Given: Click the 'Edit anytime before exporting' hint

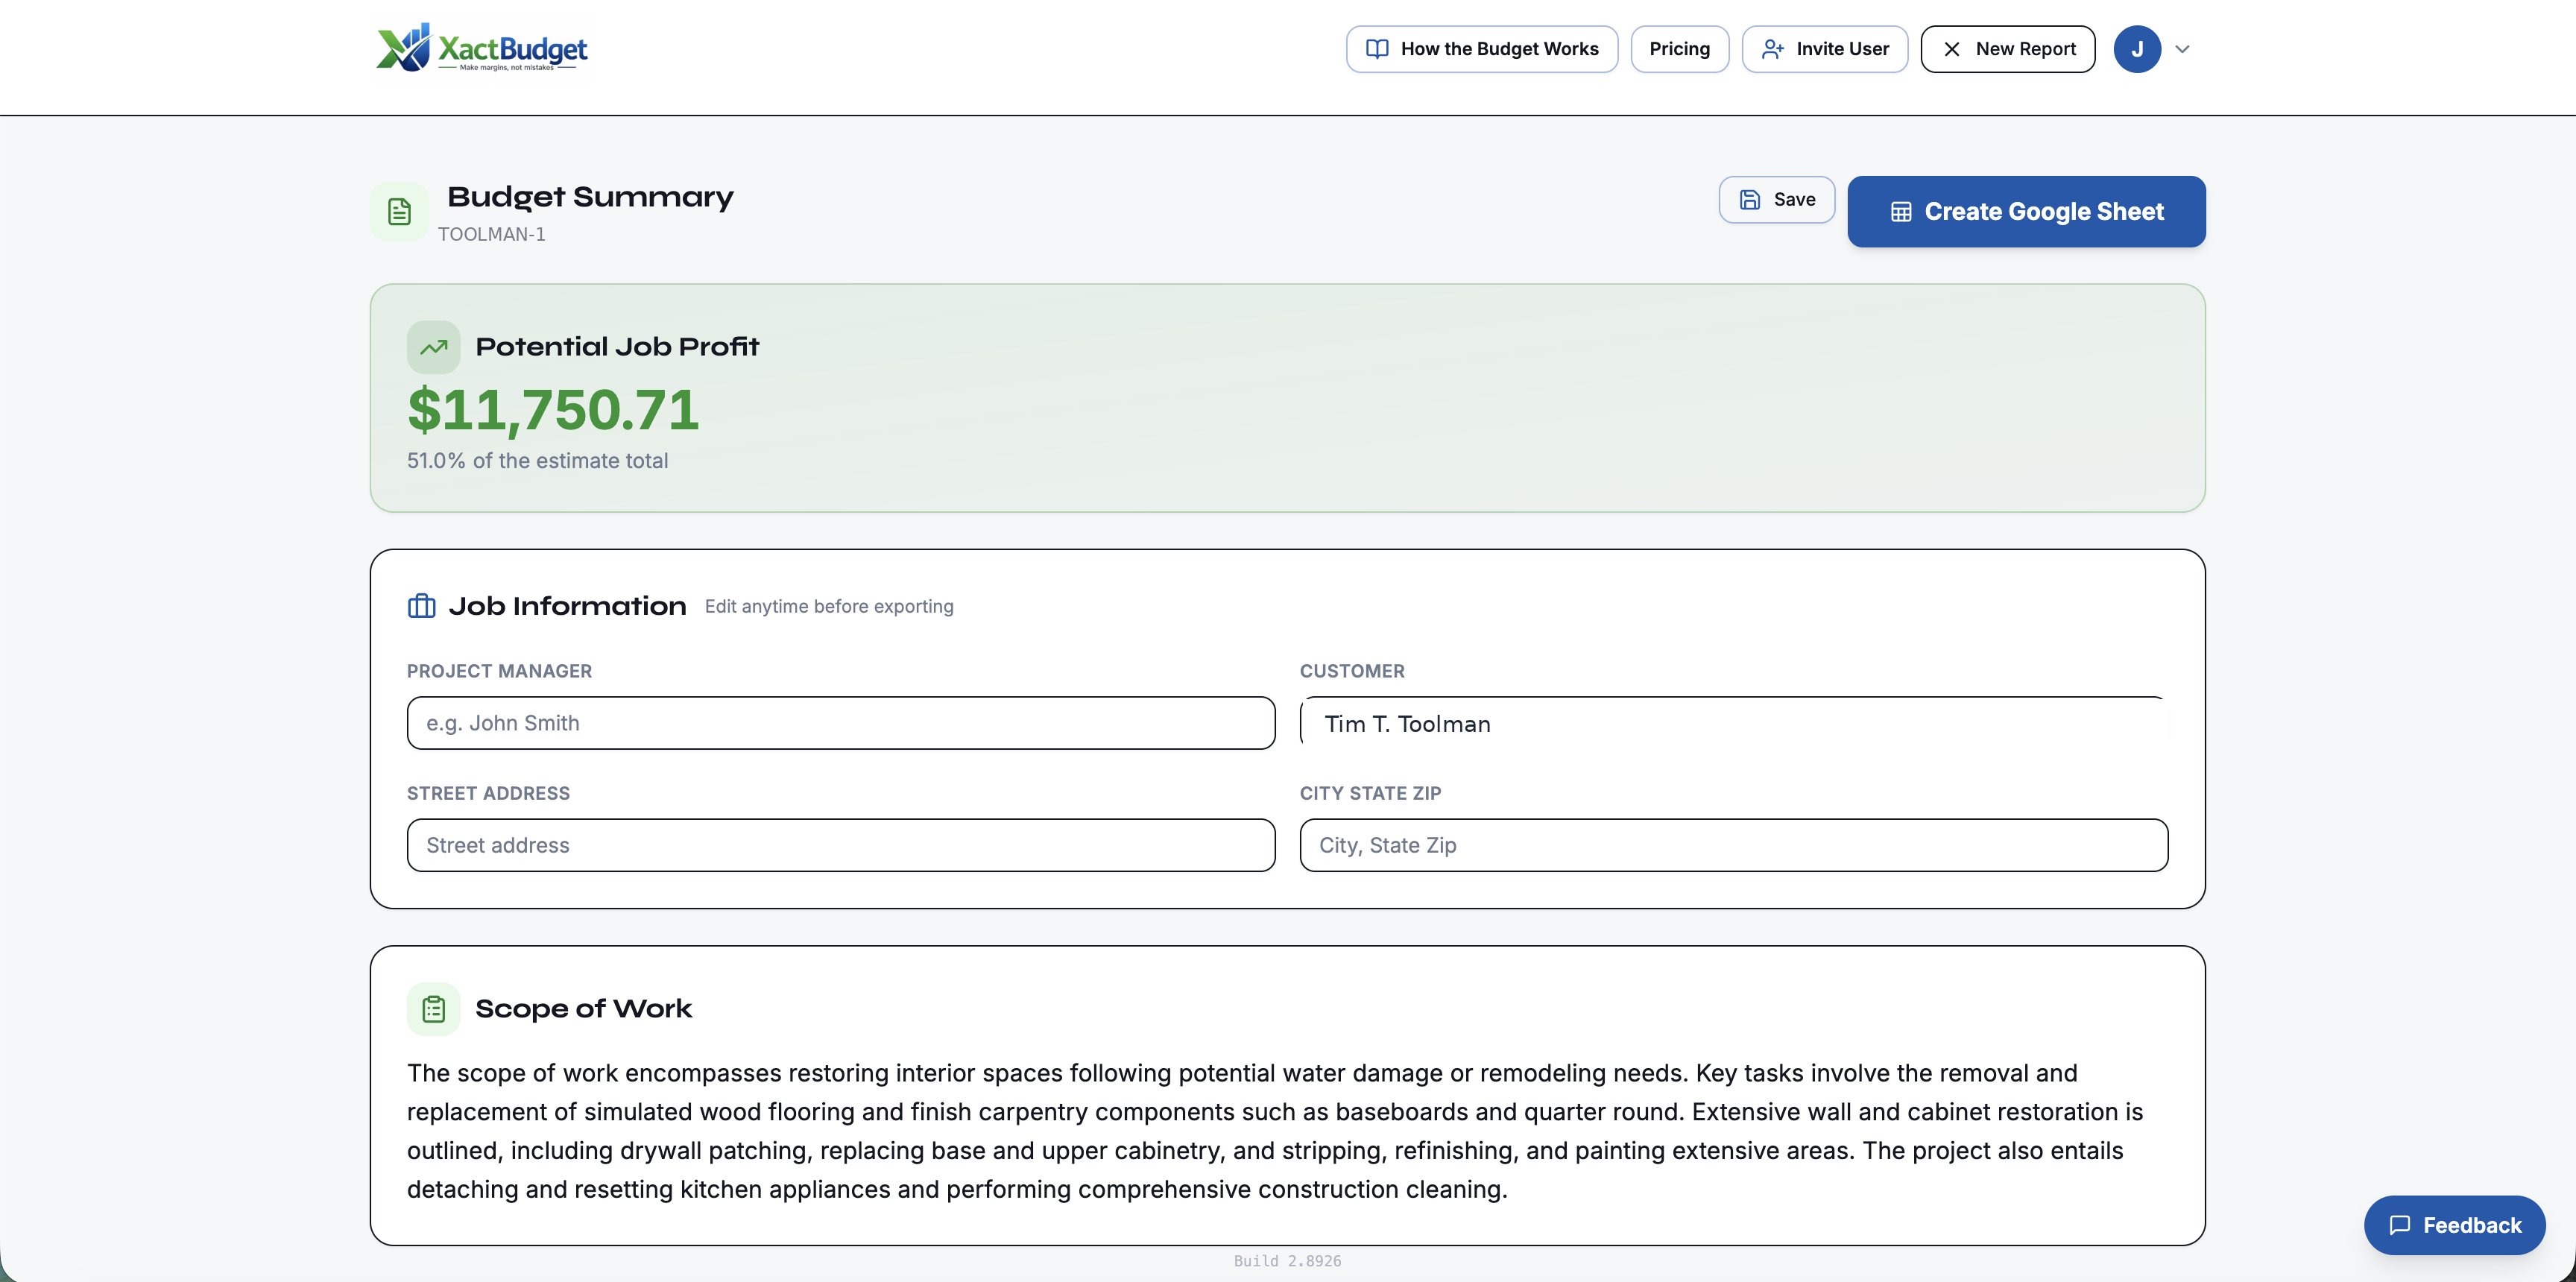Looking at the screenshot, I should (828, 606).
